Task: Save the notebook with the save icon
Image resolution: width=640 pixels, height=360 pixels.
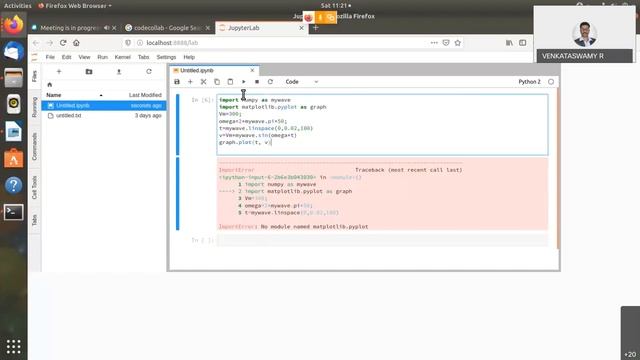Action: pos(177,82)
